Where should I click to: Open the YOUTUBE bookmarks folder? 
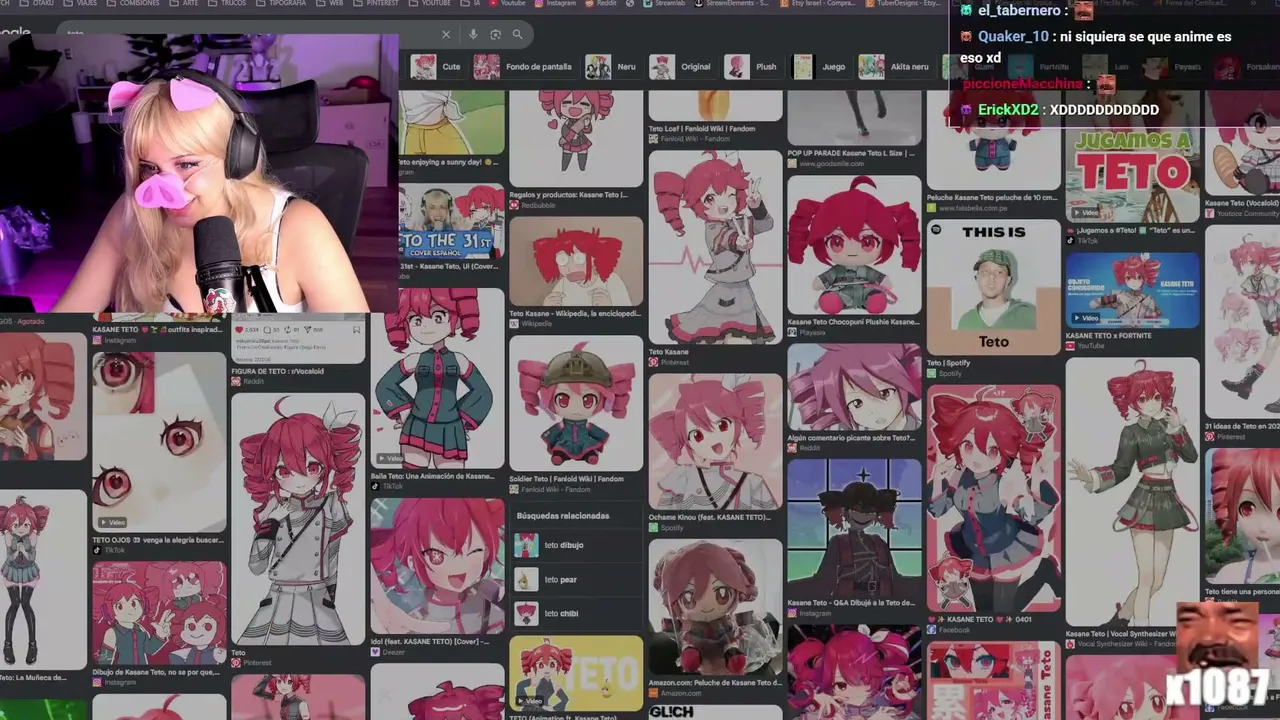pos(431,3)
